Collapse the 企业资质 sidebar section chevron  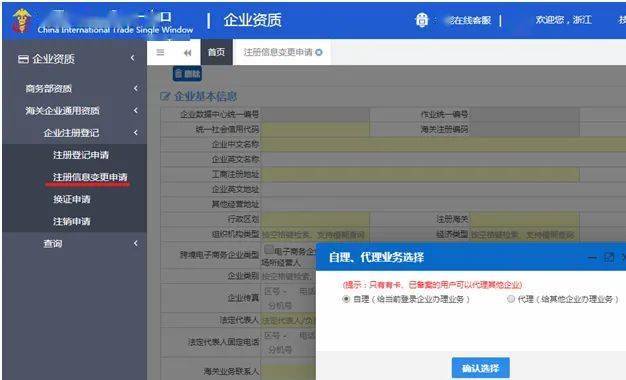click(133, 58)
